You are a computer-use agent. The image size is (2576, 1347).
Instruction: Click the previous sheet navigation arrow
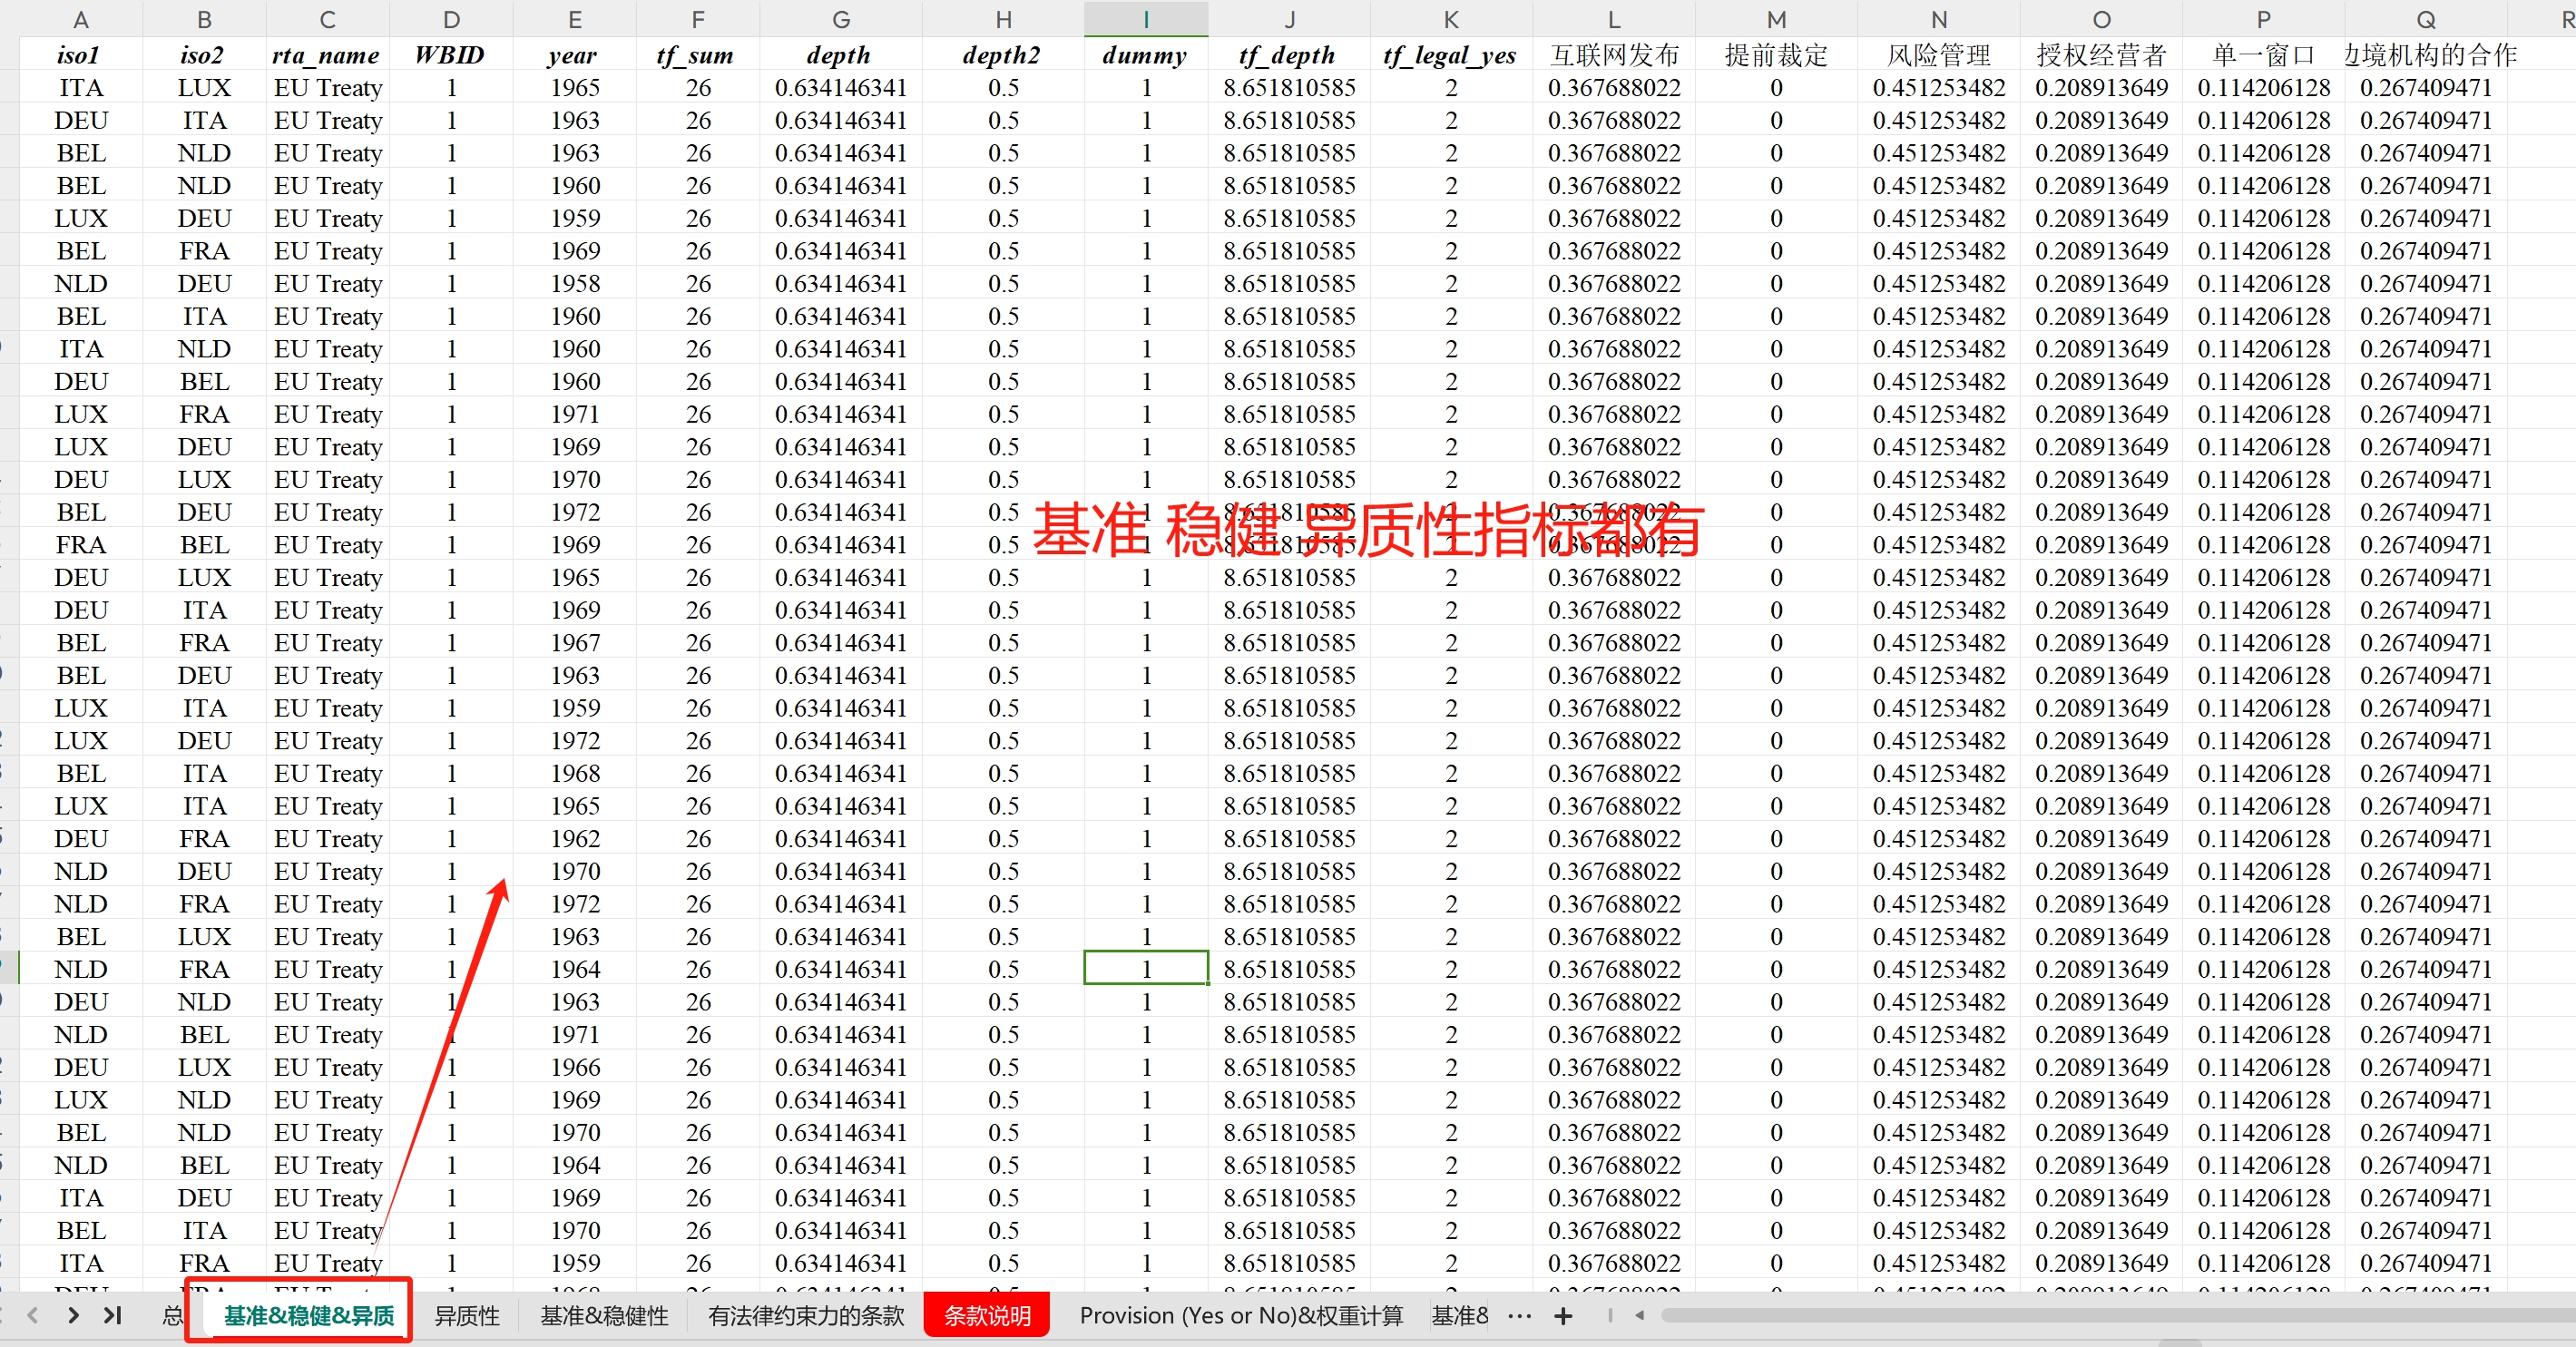click(x=33, y=1315)
